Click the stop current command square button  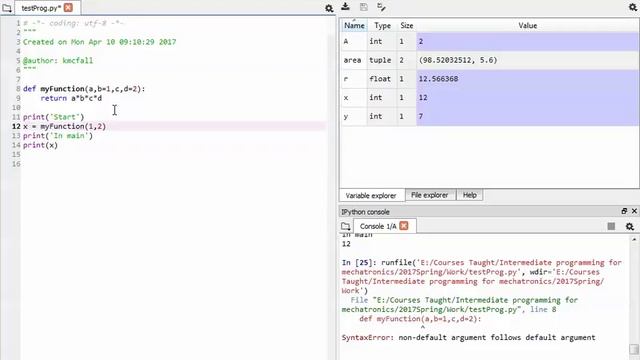click(611, 226)
